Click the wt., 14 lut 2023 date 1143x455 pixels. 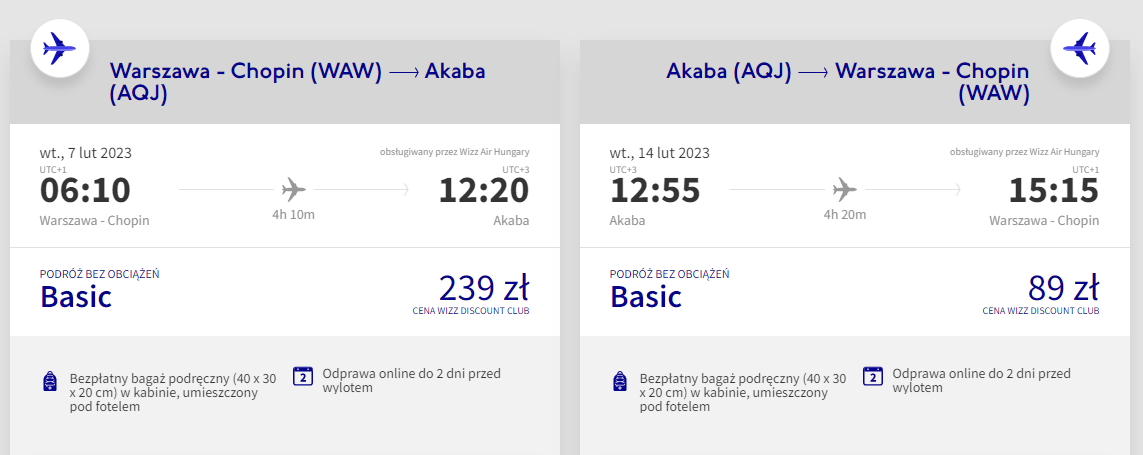(x=660, y=153)
